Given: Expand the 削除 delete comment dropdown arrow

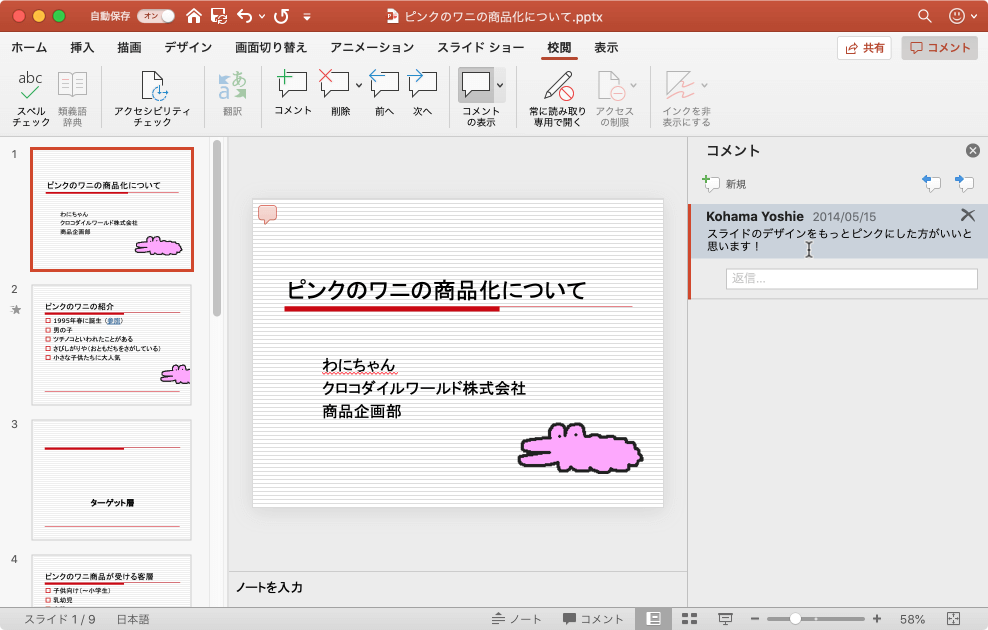Looking at the screenshot, I should tap(357, 85).
